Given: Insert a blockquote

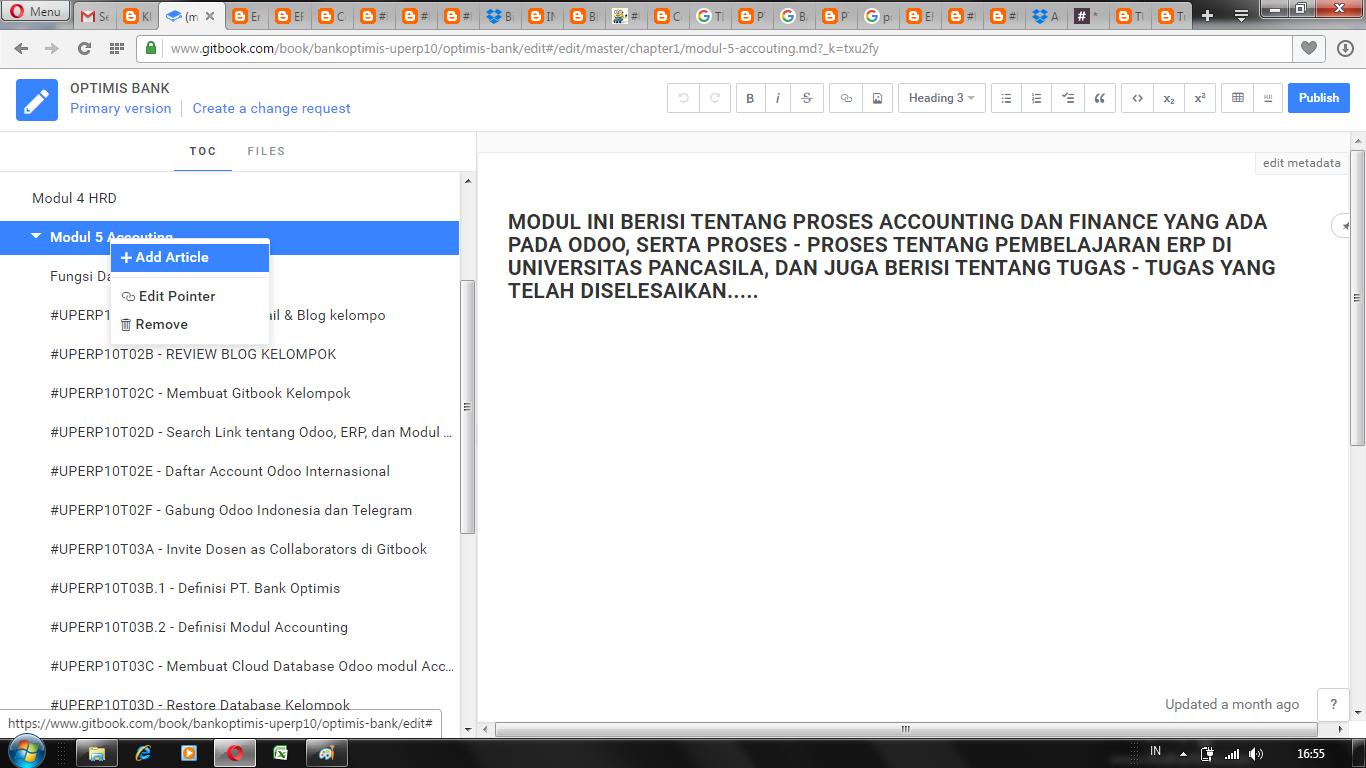Looking at the screenshot, I should pyautogui.click(x=1100, y=98).
